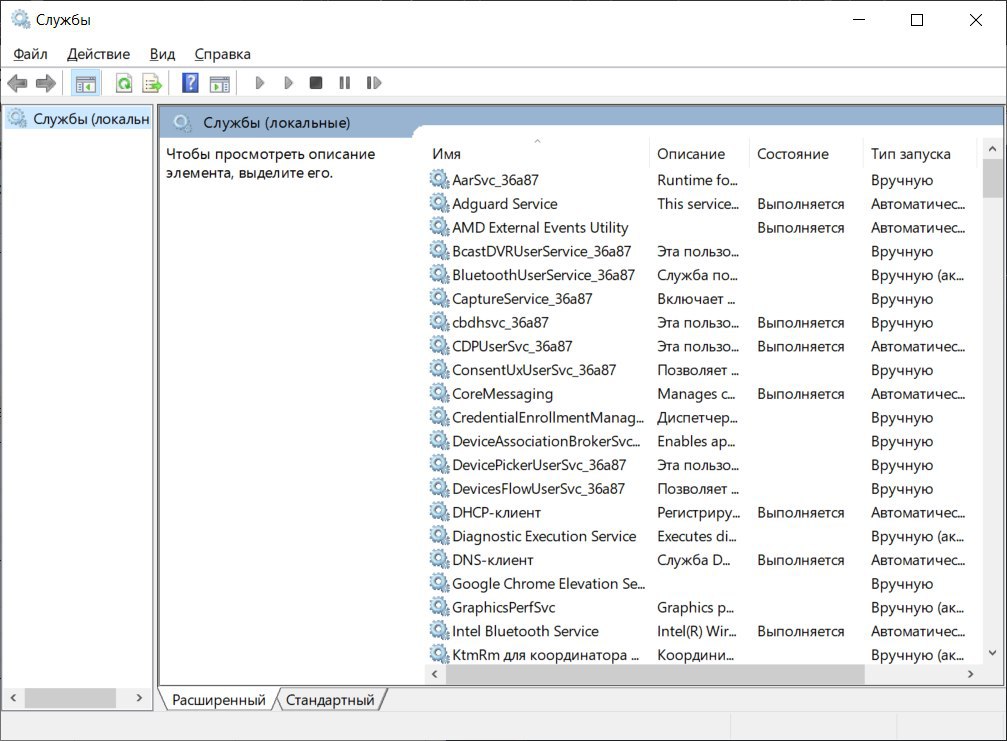Click services list horizontal scrollbar right arrow
Image resolution: width=1007 pixels, height=741 pixels.
point(970,674)
